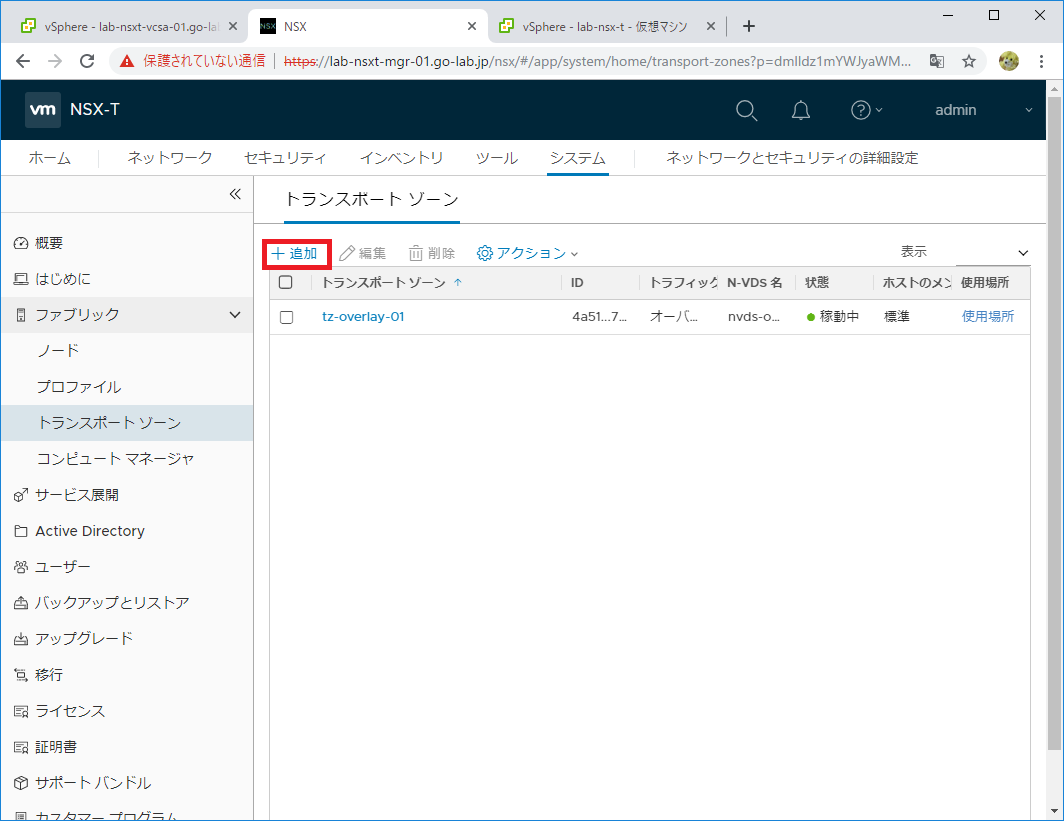
Task: Click the 使用場所 link in row
Action: [x=988, y=316]
